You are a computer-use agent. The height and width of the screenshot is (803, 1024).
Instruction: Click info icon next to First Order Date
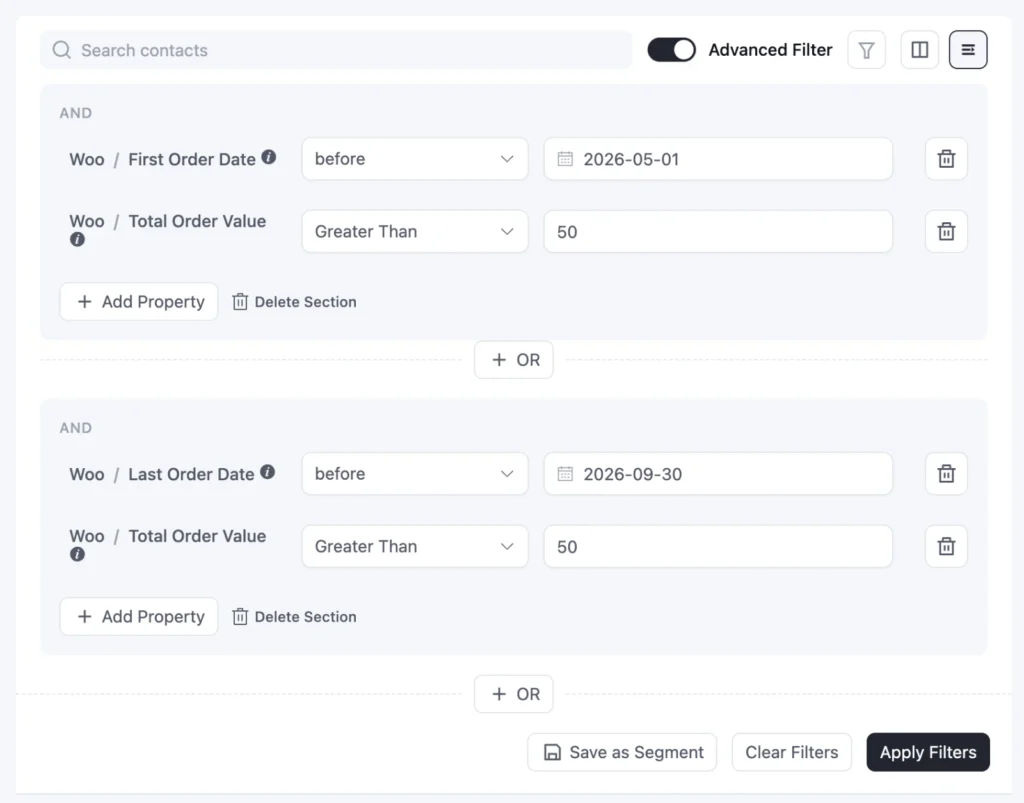click(x=268, y=157)
